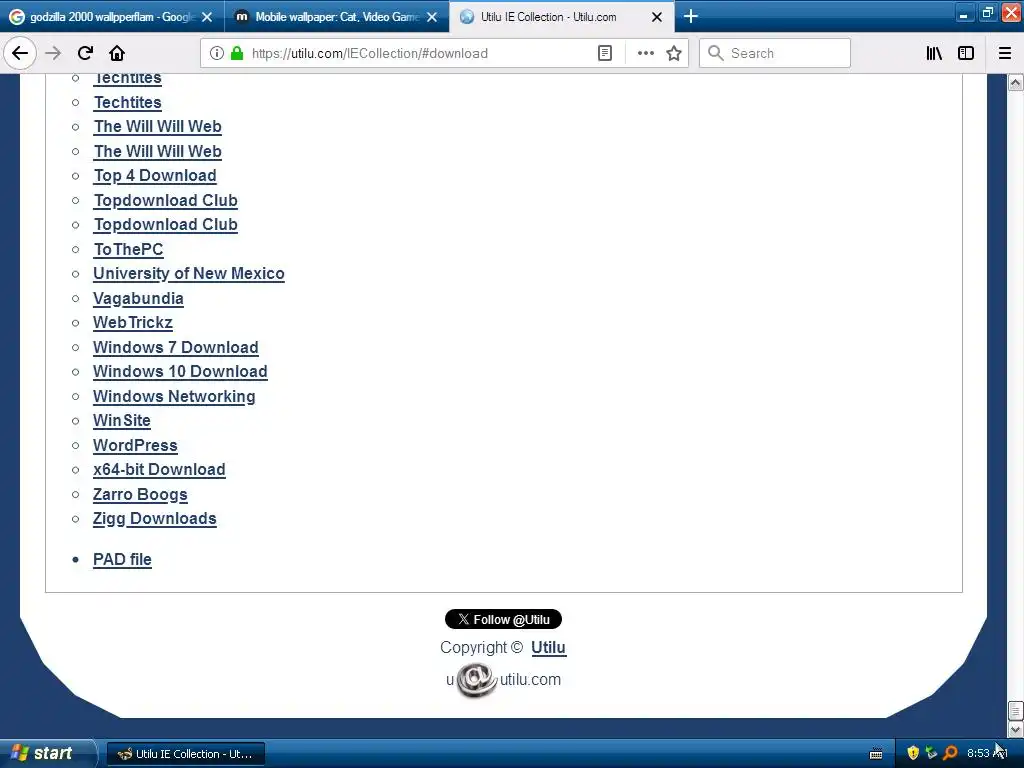Open the Zigg Downloads link
The height and width of the screenshot is (768, 1024).
coord(155,519)
